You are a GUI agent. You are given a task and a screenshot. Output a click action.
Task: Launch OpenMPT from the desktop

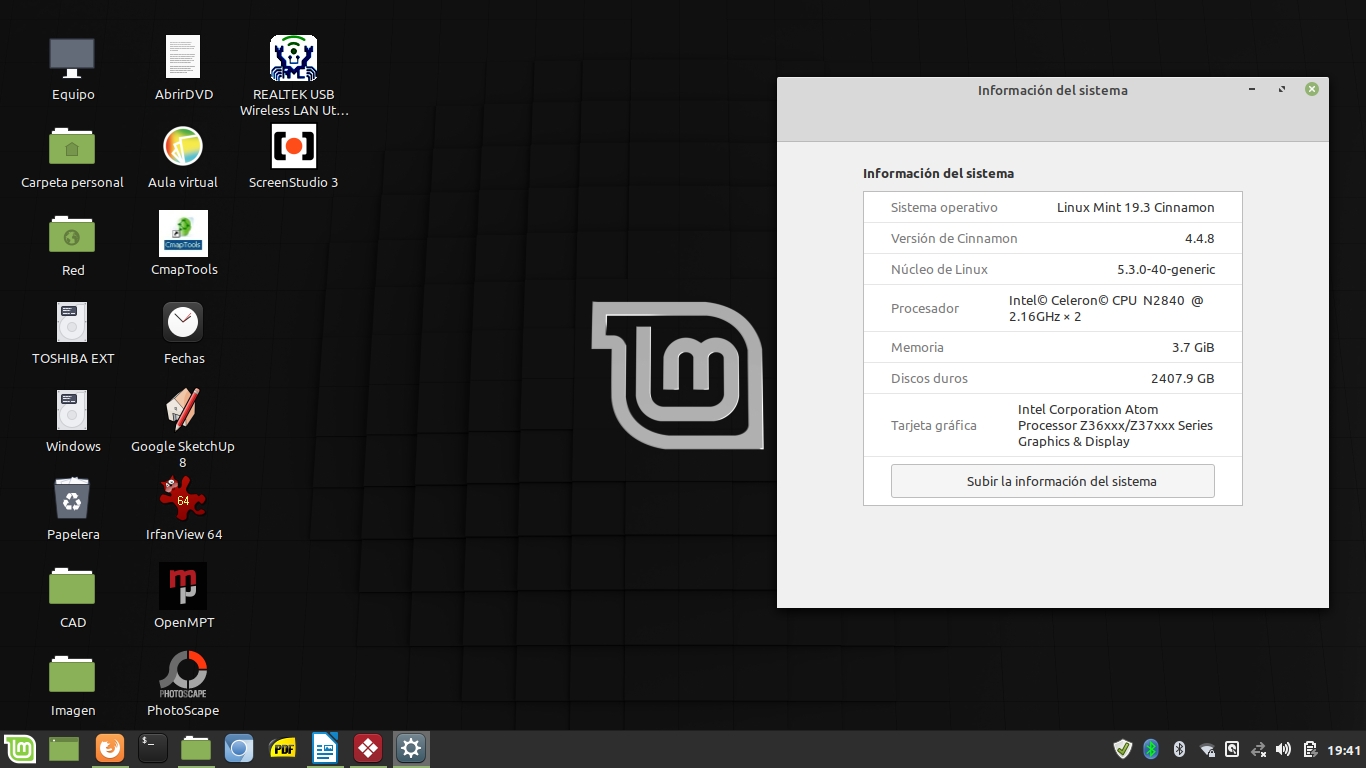pyautogui.click(x=183, y=585)
